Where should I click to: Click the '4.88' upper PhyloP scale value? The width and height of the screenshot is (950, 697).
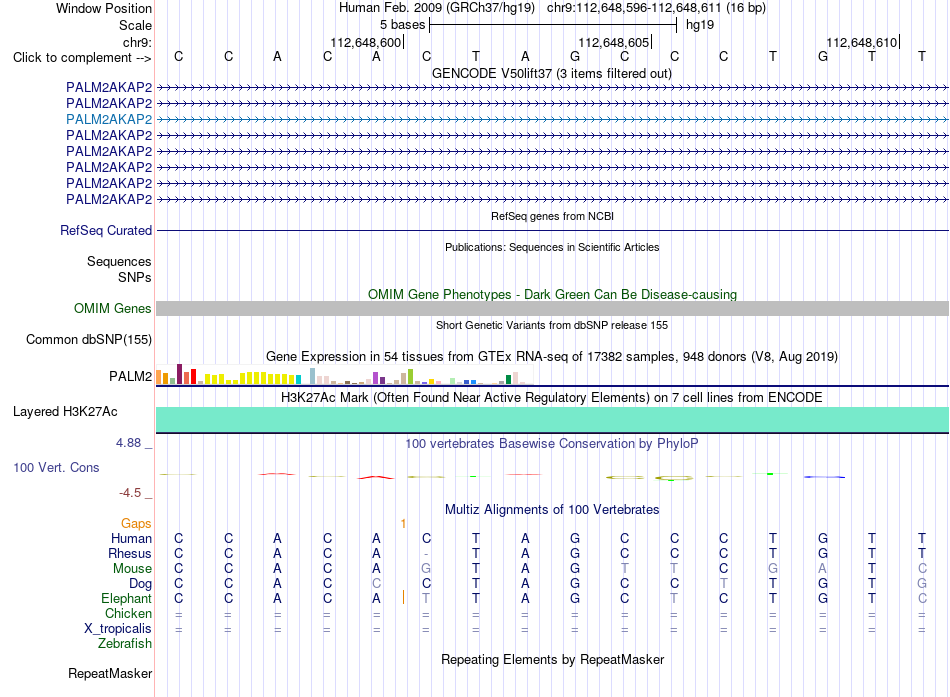click(128, 443)
